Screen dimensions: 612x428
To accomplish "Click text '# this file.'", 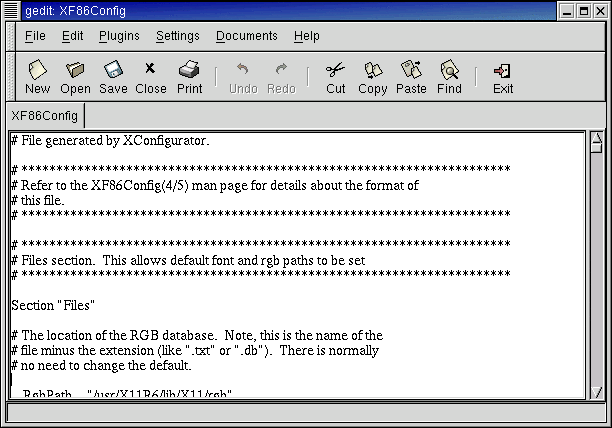I will [38, 201].
